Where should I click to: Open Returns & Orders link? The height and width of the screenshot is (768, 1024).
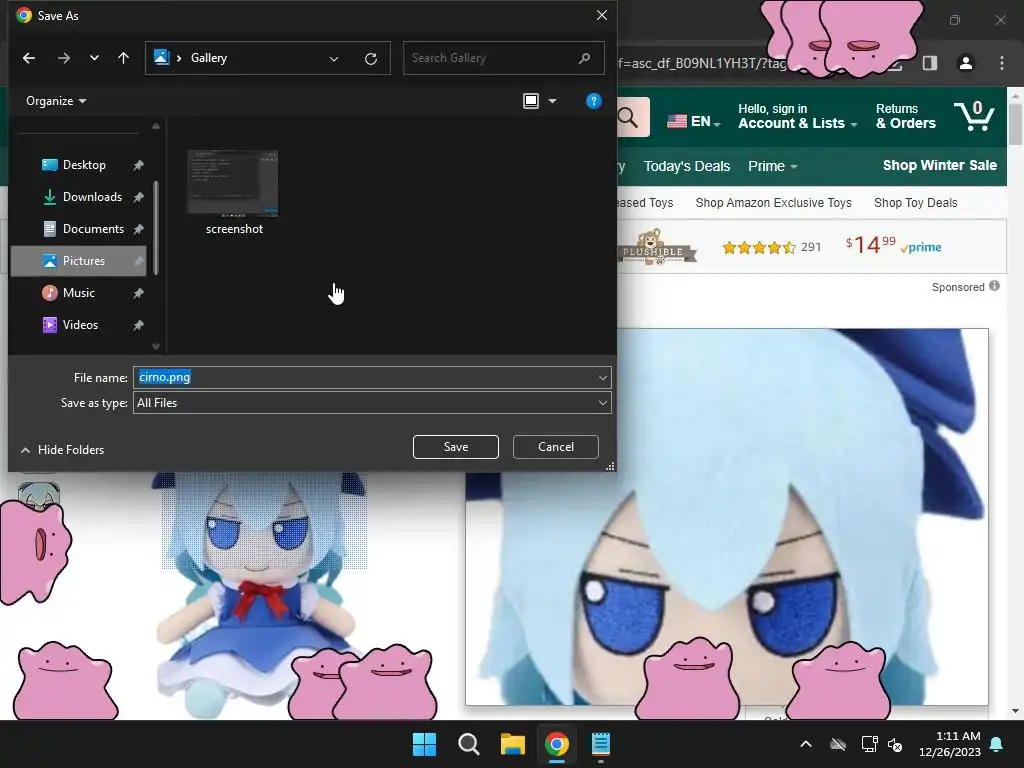coord(906,116)
